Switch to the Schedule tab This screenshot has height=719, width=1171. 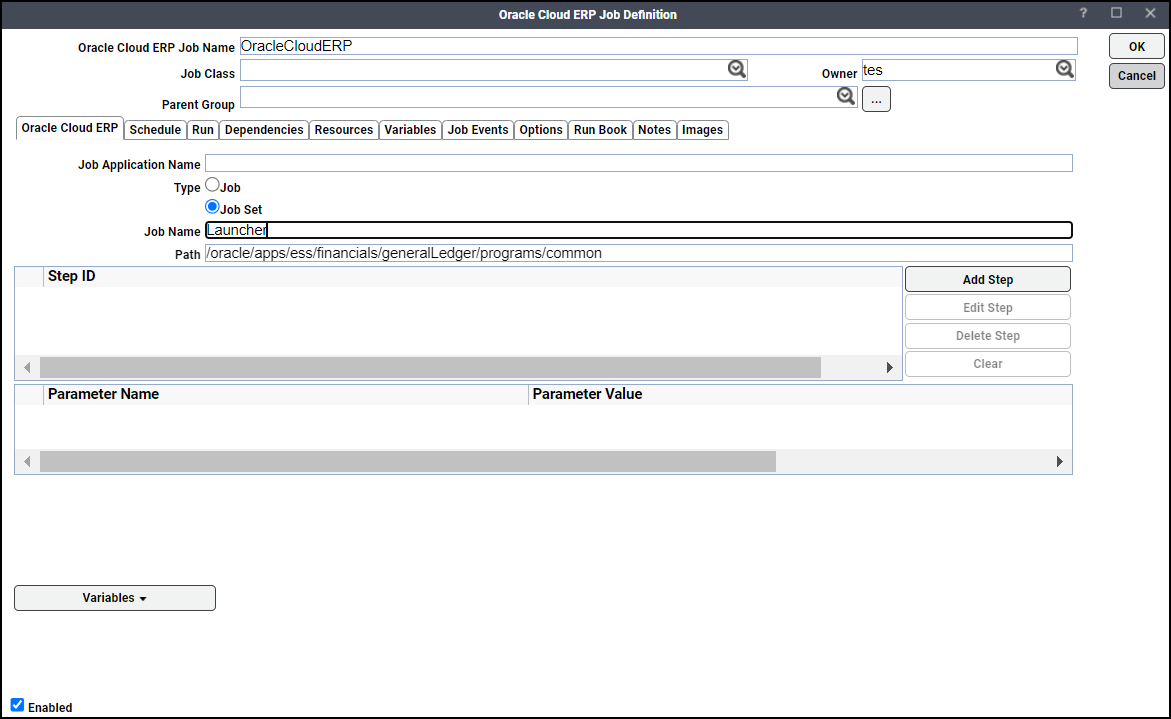(155, 130)
